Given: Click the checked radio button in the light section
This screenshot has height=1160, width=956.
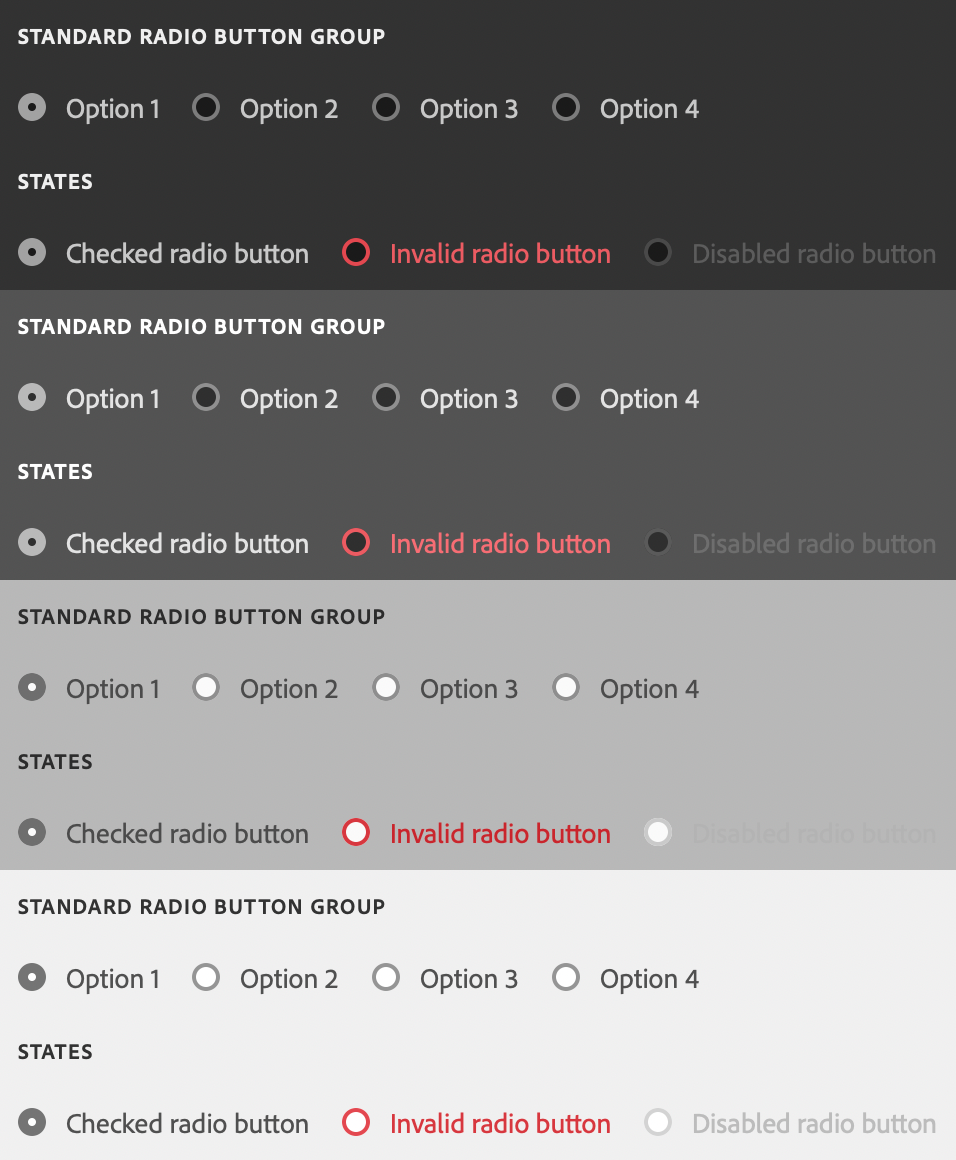Looking at the screenshot, I should pyautogui.click(x=31, y=1123).
